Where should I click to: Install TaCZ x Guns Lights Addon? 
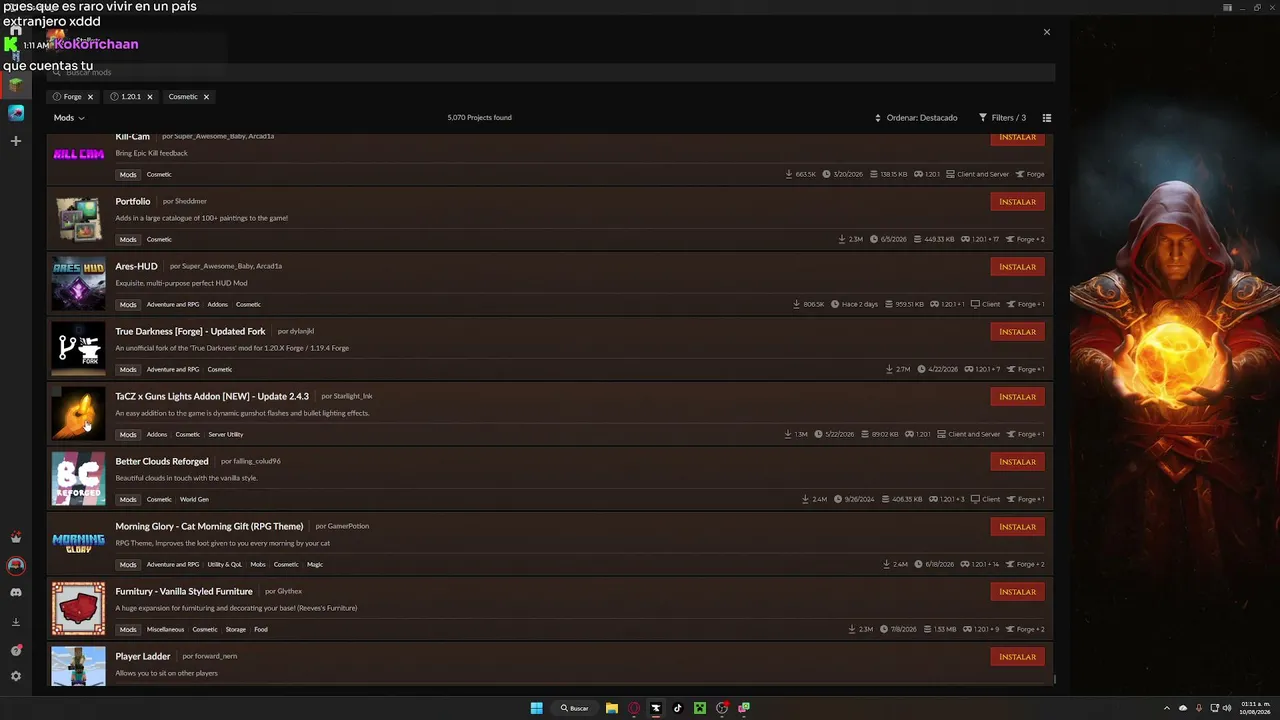pyautogui.click(x=1018, y=397)
